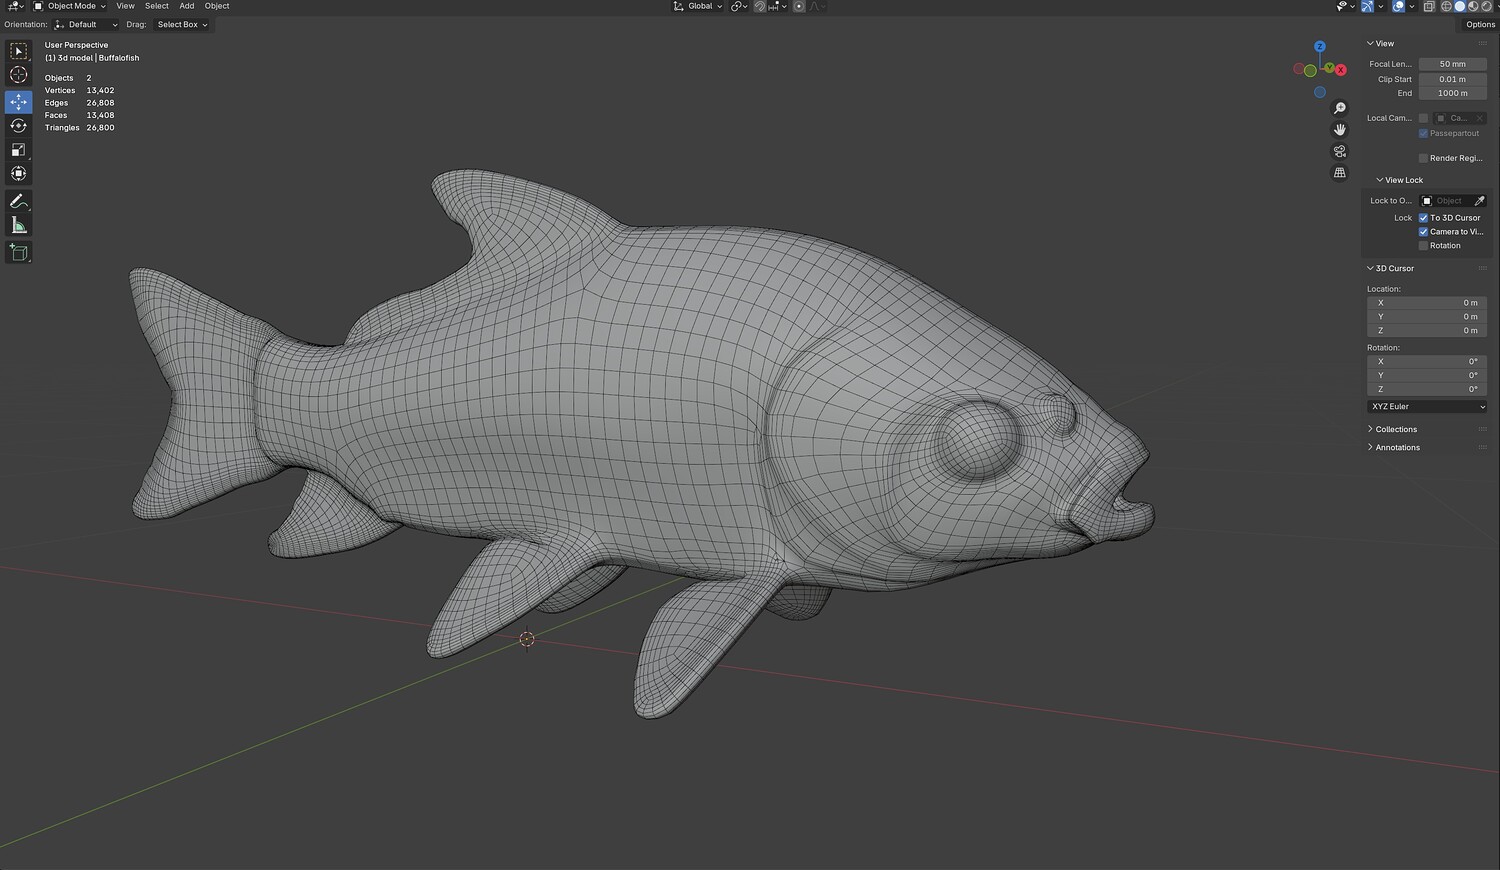Image resolution: width=1500 pixels, height=870 pixels.
Task: Select the Add Cube tool
Action: point(18,252)
